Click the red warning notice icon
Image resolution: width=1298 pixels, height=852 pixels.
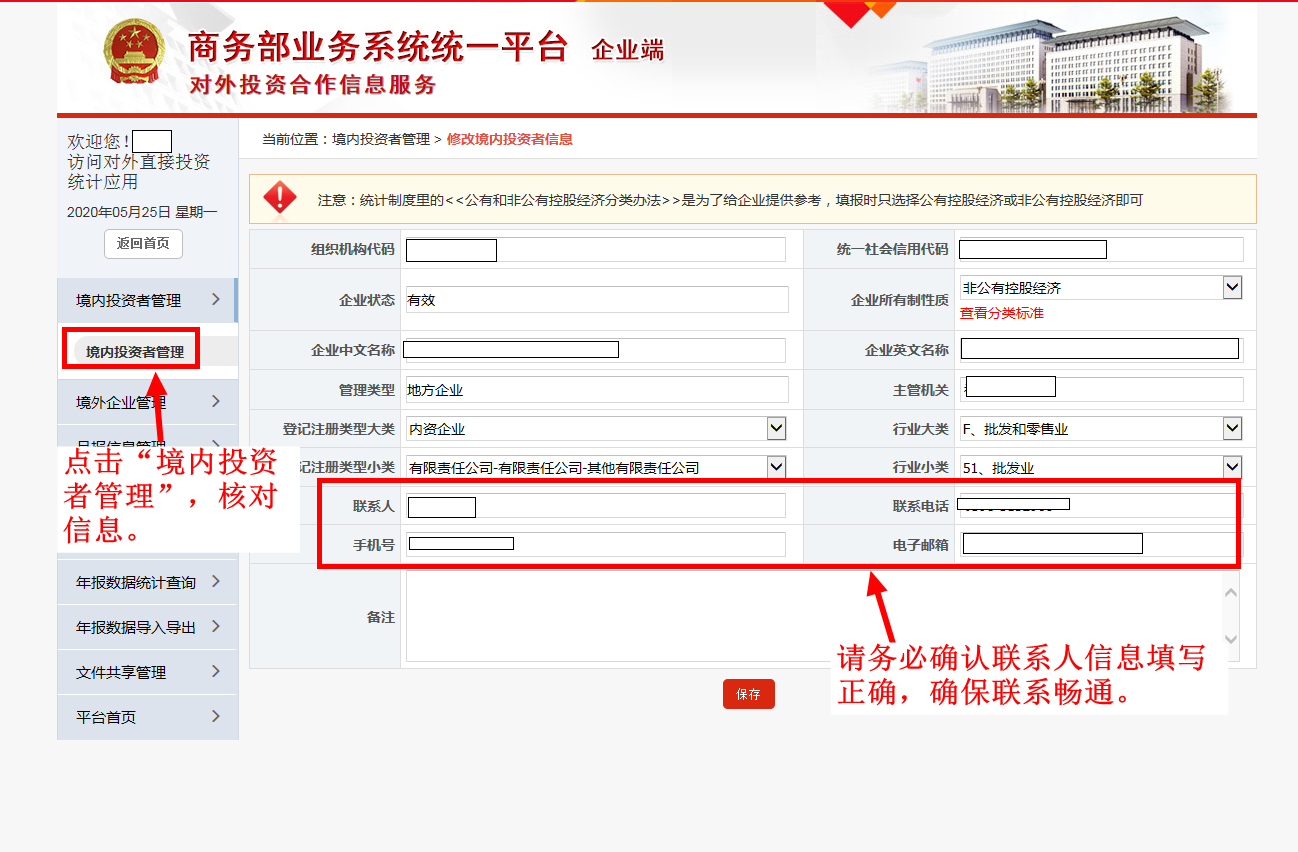(x=280, y=198)
